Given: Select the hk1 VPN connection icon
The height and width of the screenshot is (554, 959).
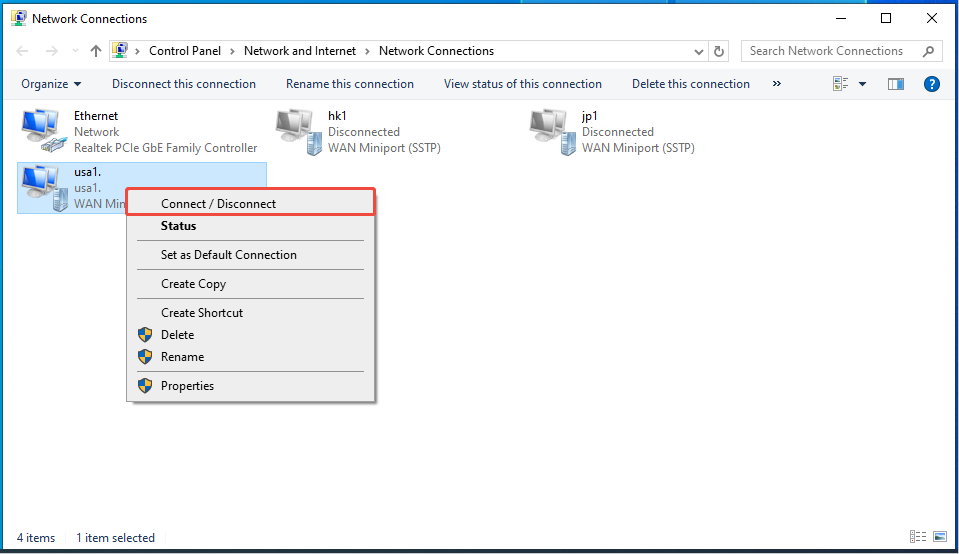Looking at the screenshot, I should (298, 132).
